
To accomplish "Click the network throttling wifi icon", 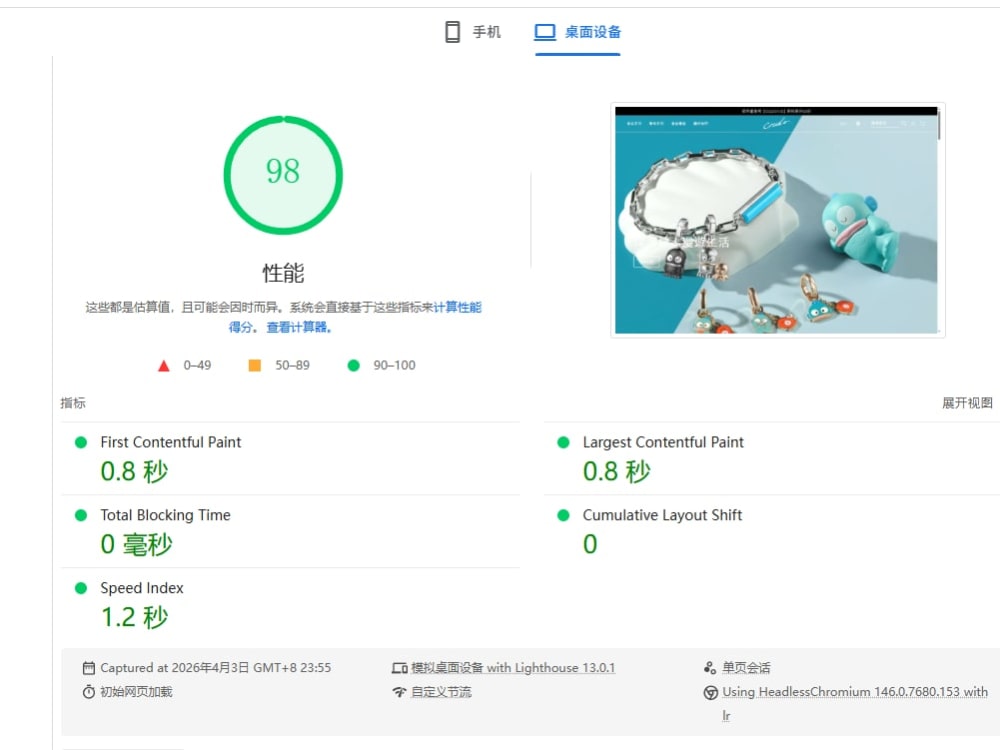I will 399,692.
